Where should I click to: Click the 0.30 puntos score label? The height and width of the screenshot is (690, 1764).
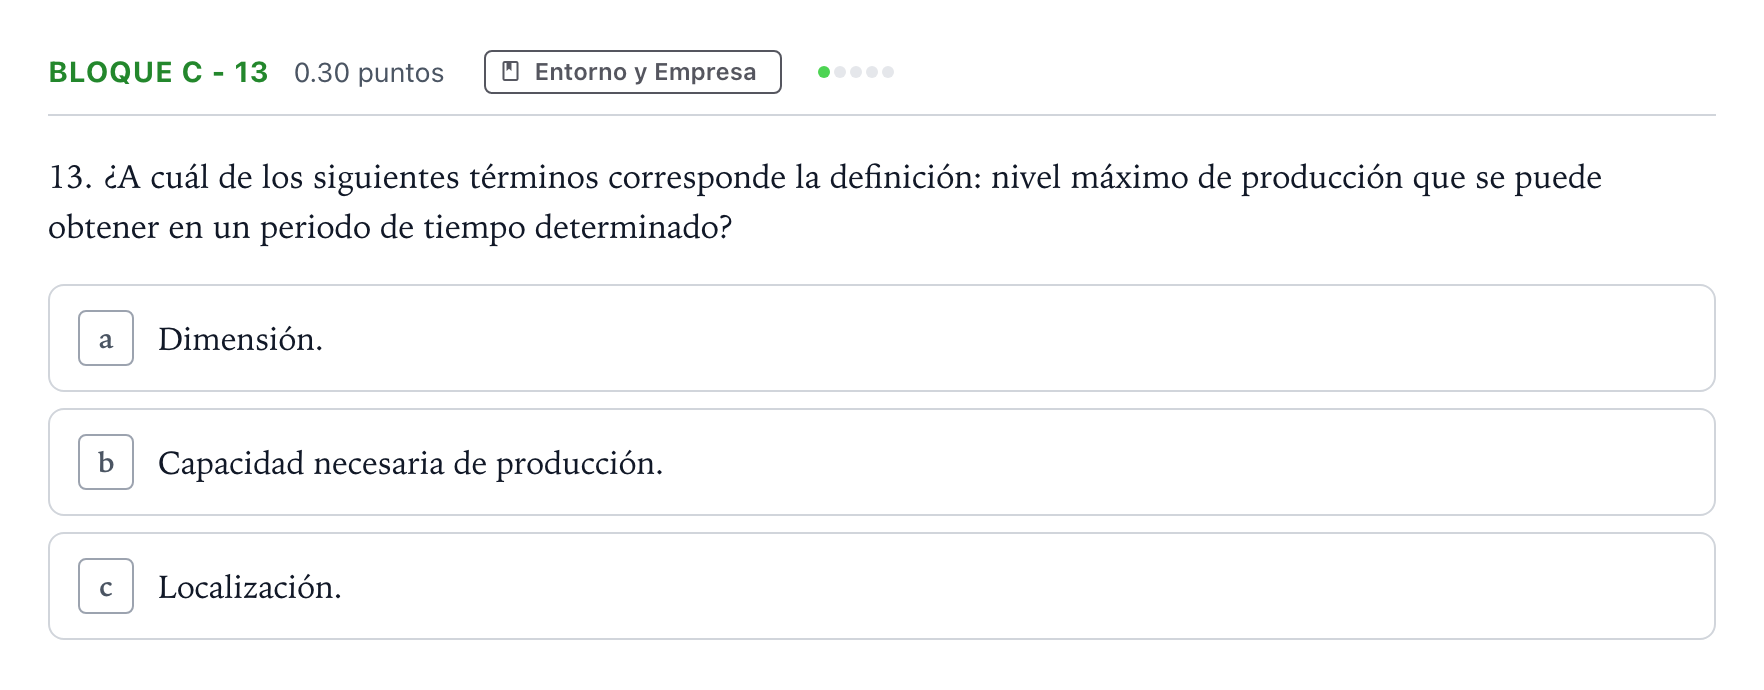pyautogui.click(x=369, y=72)
